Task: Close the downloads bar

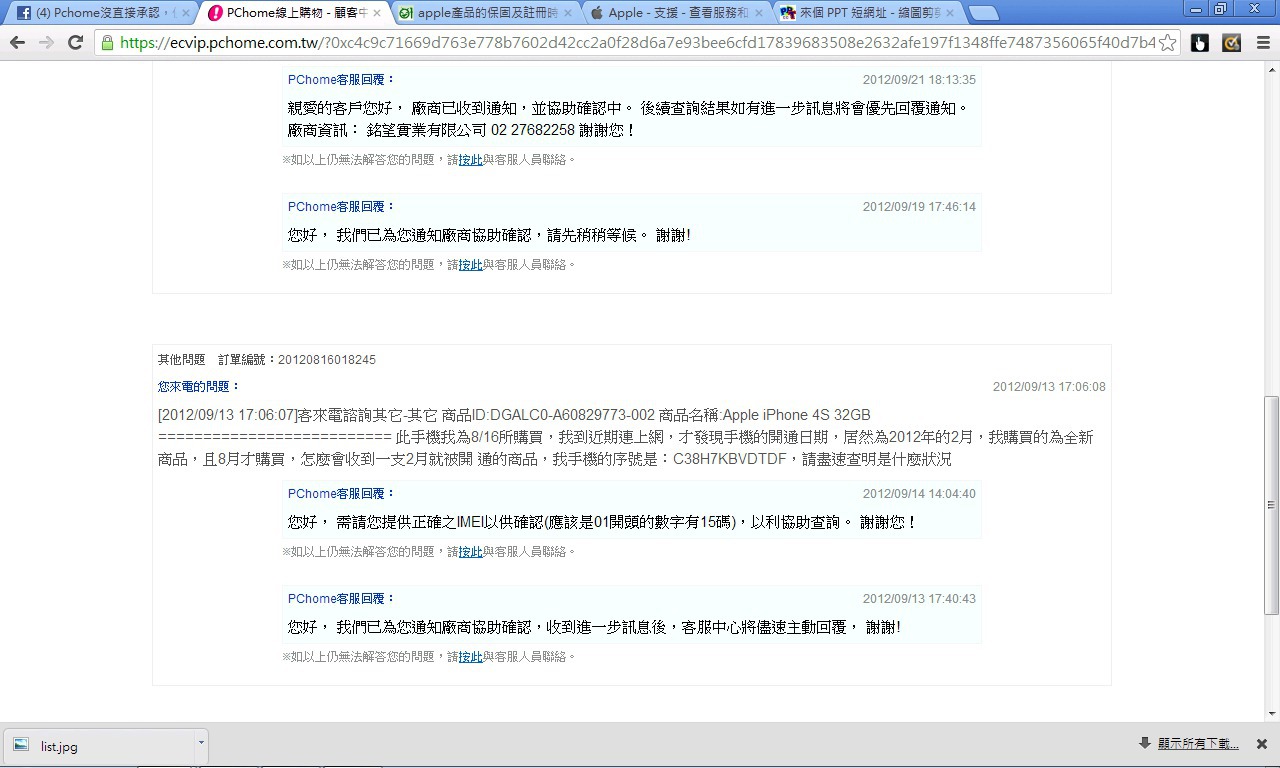Action: 1262,744
